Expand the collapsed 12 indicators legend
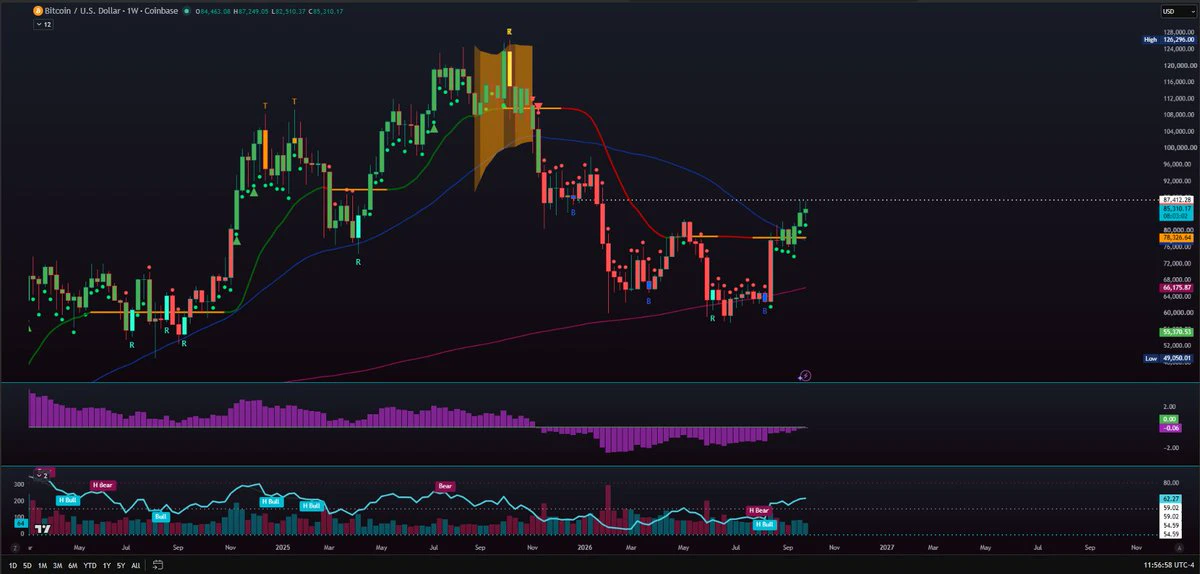The width and height of the screenshot is (1200, 574). pos(41,24)
